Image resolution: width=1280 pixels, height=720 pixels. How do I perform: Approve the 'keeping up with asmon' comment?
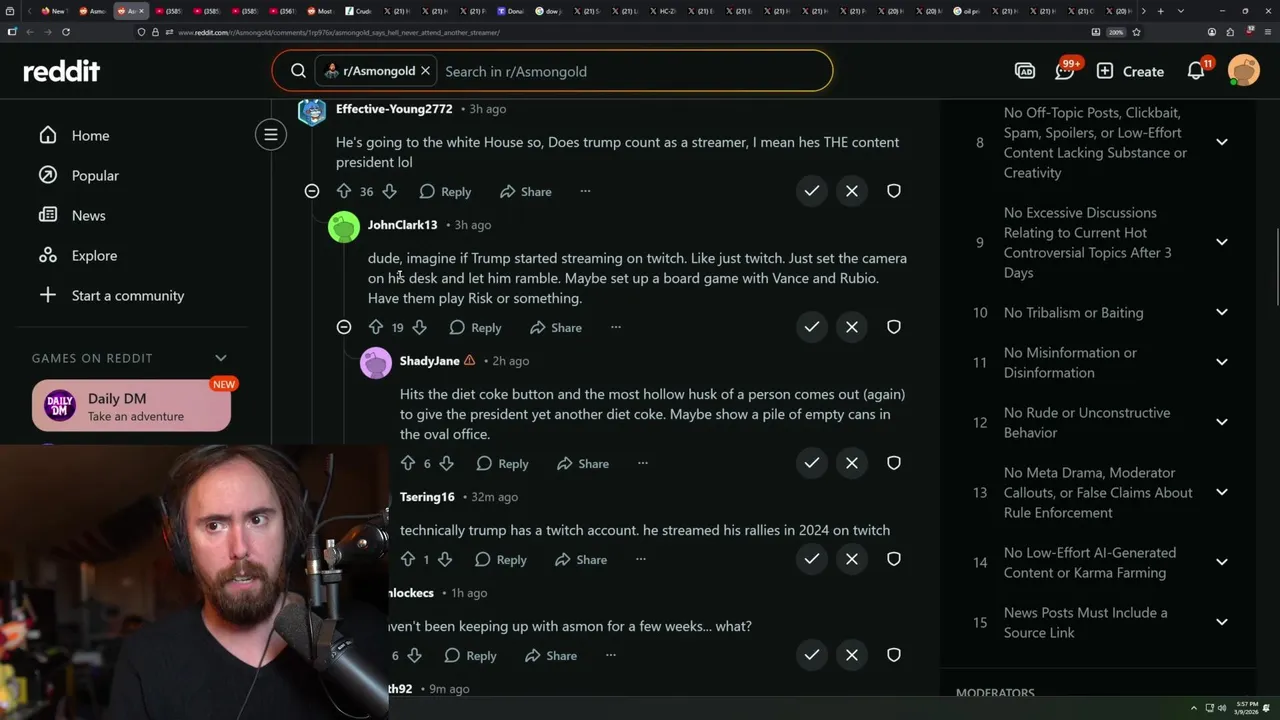pyautogui.click(x=812, y=655)
